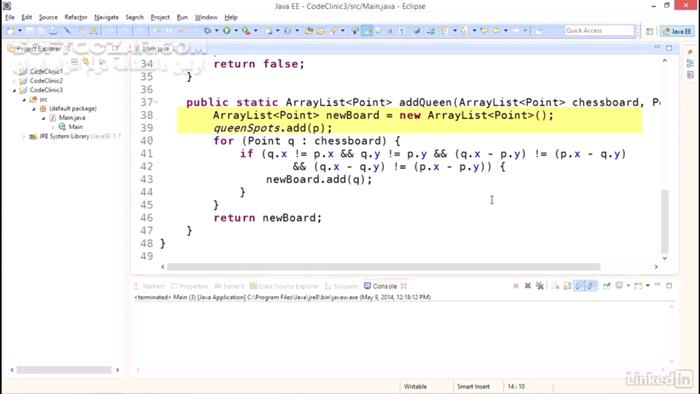Click Project Explorer horizontal scrollbar thumb
This screenshot has width=700, height=394.
tap(64, 370)
